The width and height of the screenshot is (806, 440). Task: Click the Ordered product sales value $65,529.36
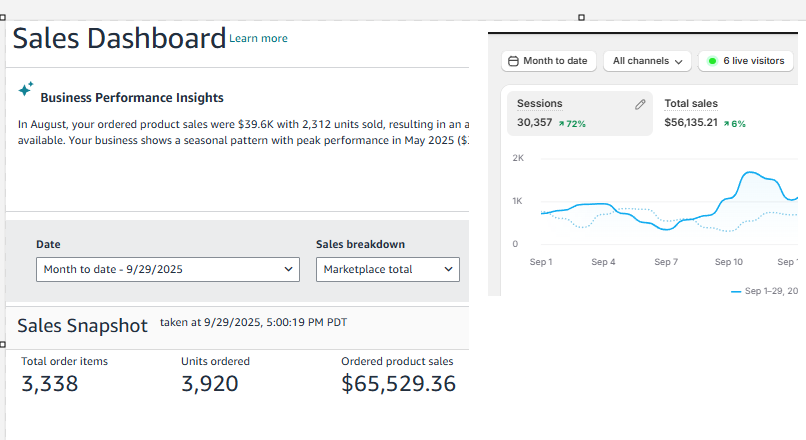tap(398, 384)
